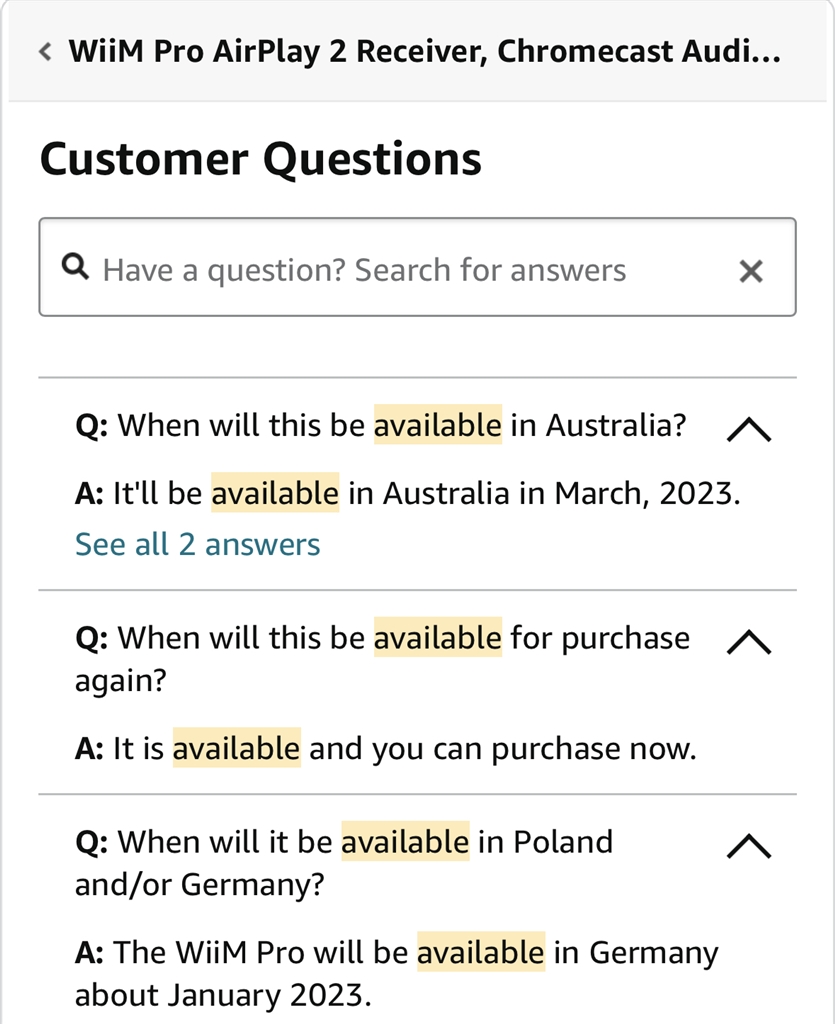The width and height of the screenshot is (835, 1024).
Task: Open the WiiM Pro AirPlay 2 Receiver product title
Action: [424, 52]
